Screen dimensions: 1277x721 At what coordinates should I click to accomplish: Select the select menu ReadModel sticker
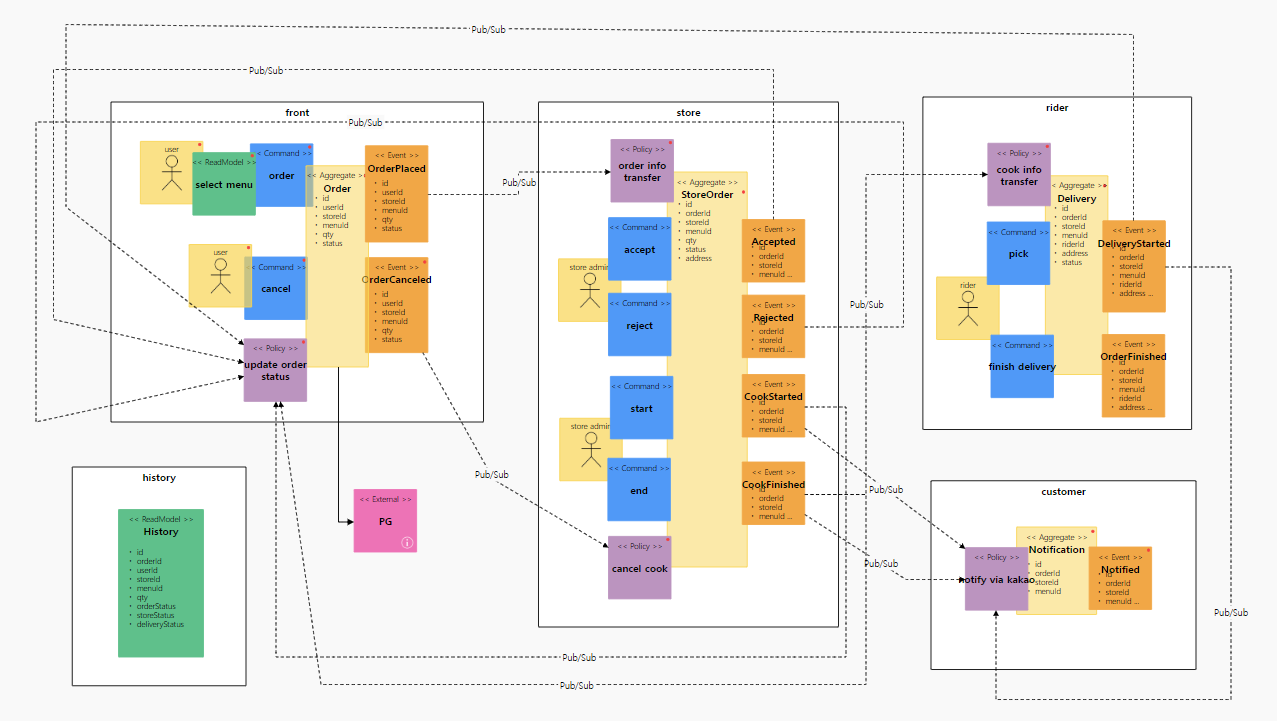pos(224,184)
